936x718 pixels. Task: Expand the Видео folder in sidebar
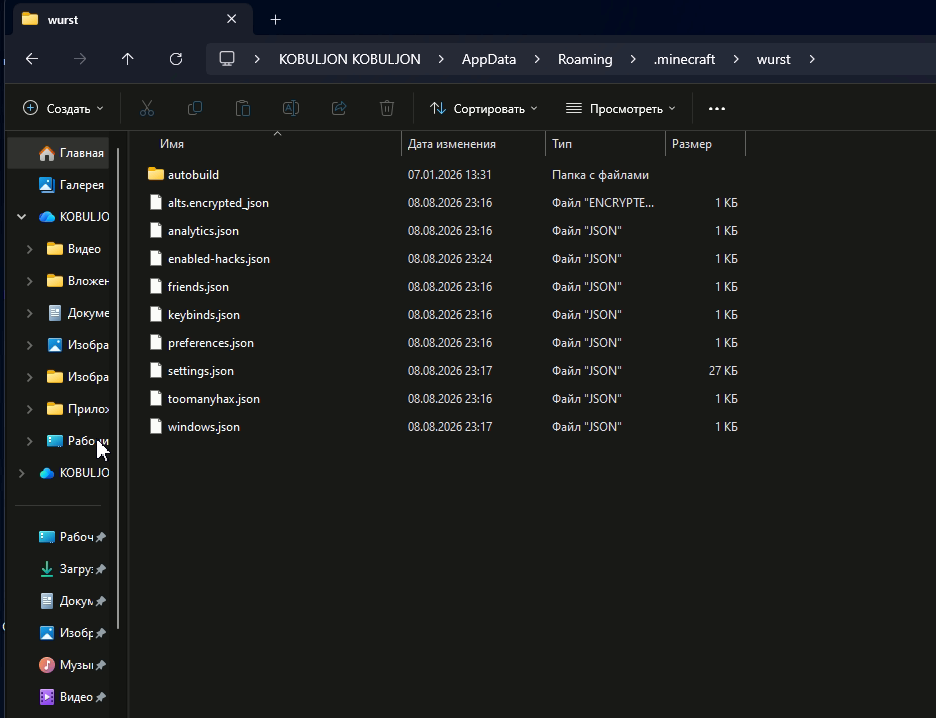click(29, 249)
